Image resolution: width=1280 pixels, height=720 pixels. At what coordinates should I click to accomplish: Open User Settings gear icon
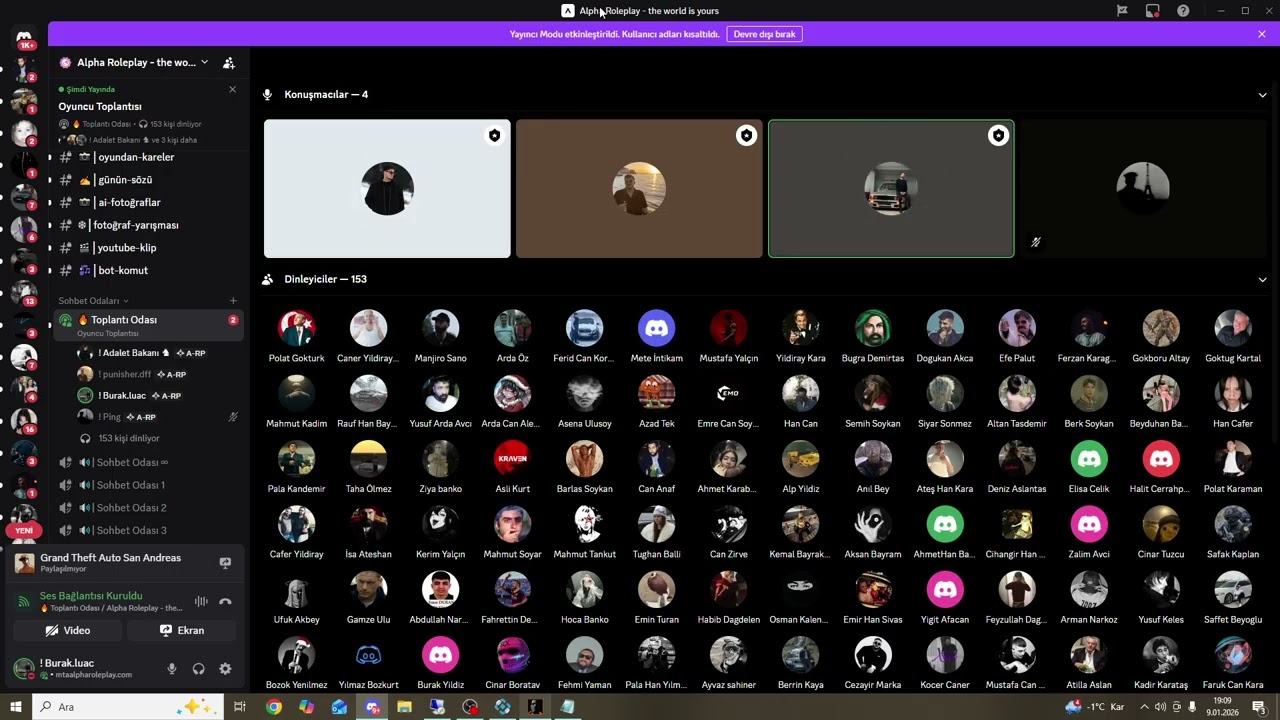coord(225,669)
